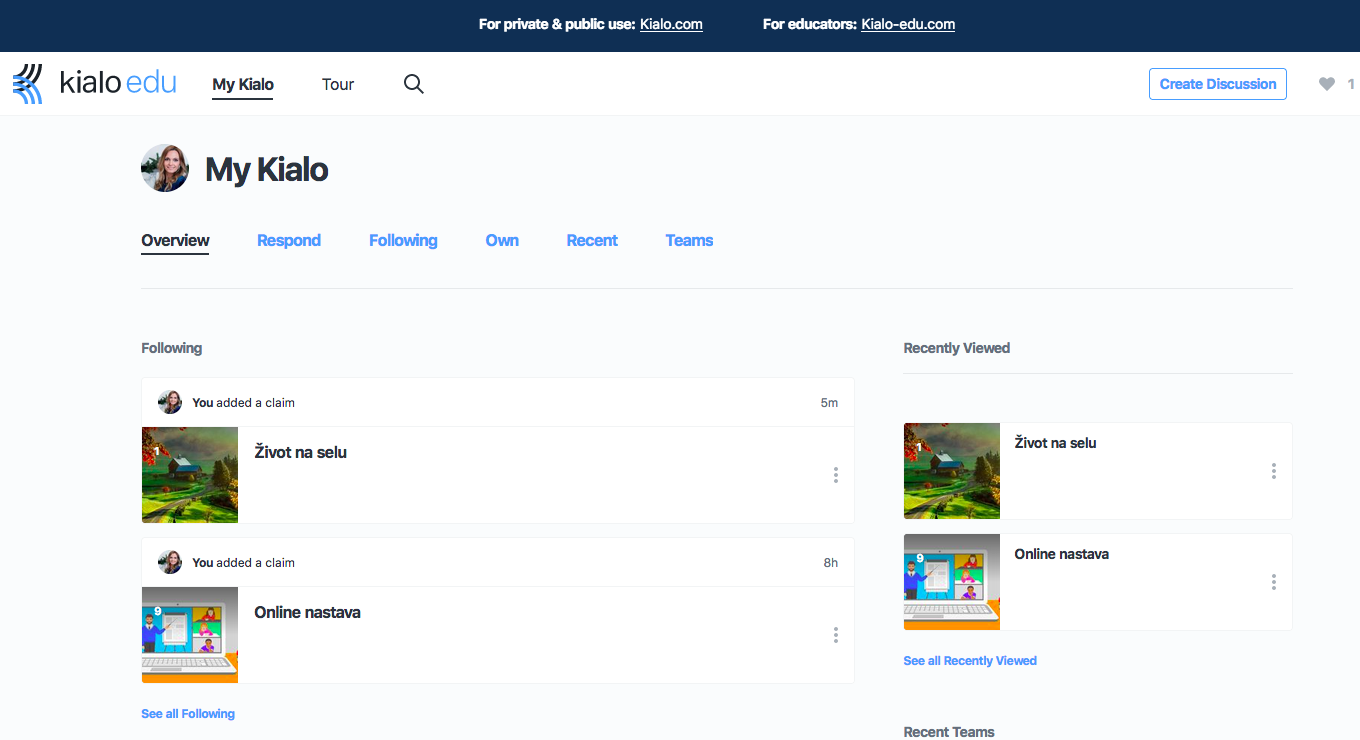1360x740 pixels.
Task: Open search with the magnifying glass icon
Action: [x=413, y=84]
